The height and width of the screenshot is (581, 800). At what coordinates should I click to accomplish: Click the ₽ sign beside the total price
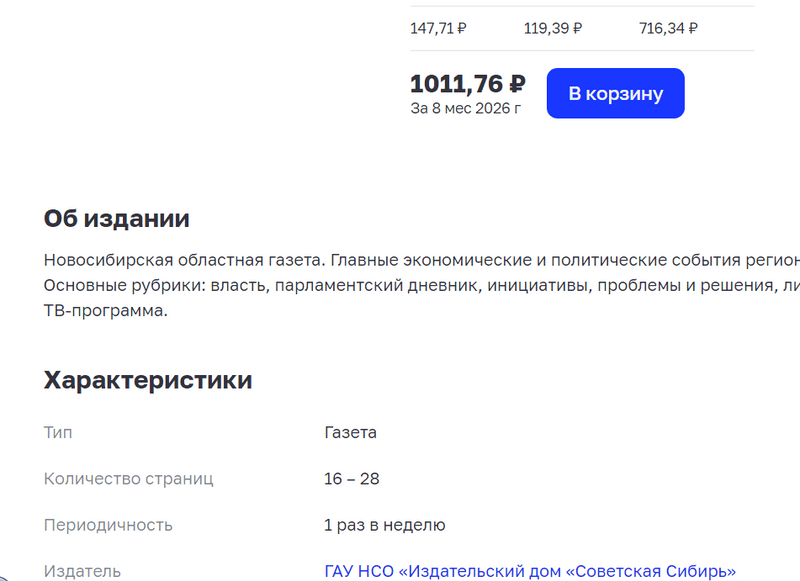click(x=517, y=84)
